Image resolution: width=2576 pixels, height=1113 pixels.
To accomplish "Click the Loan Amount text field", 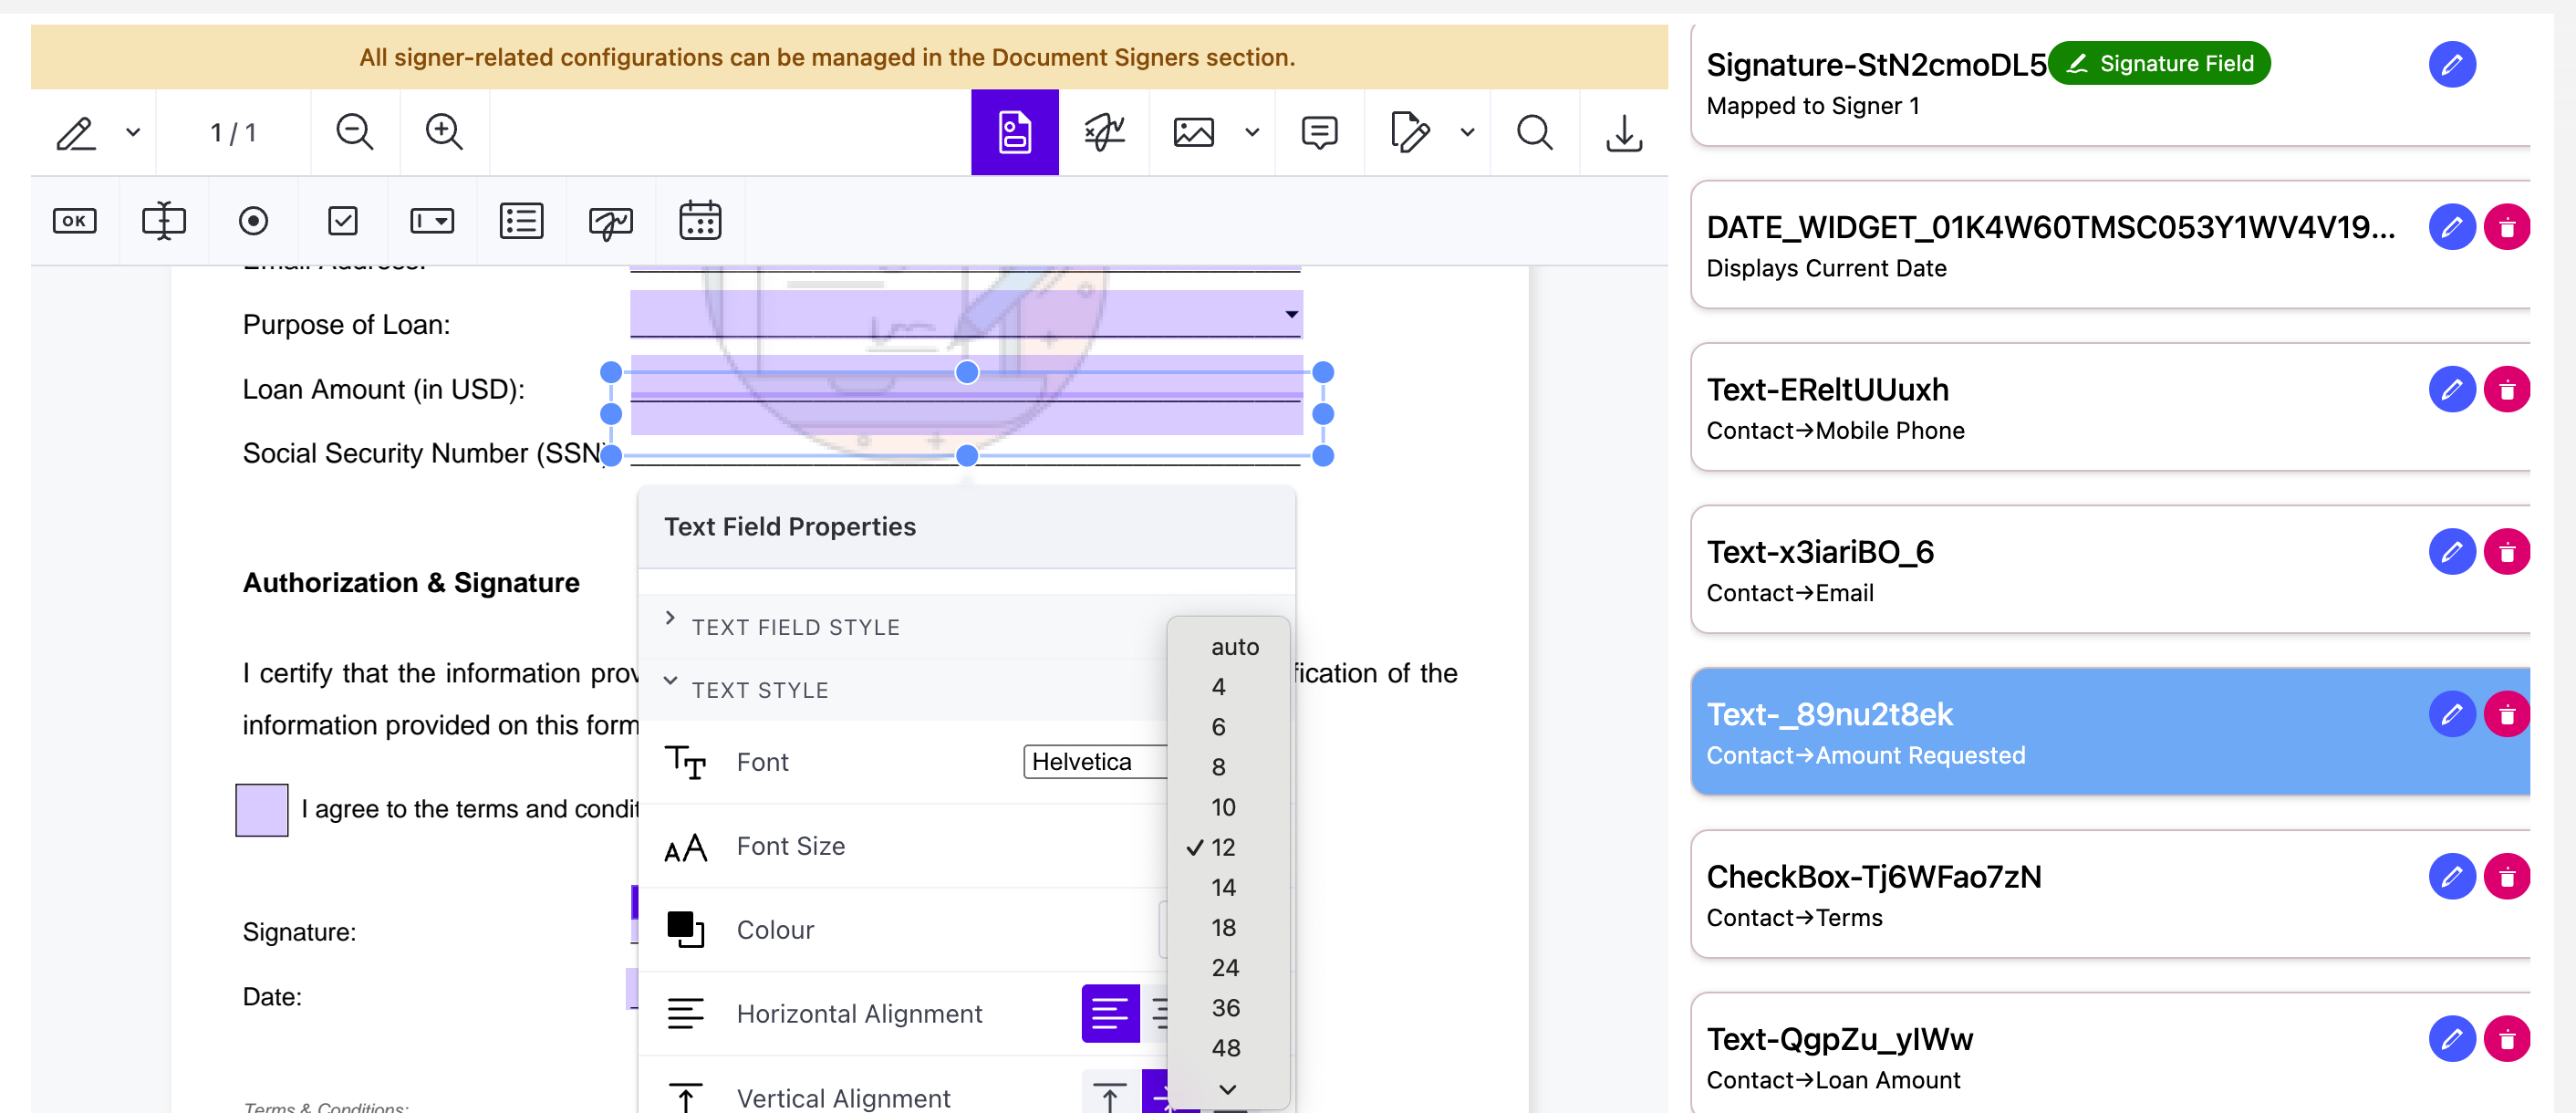I will [966, 379].
